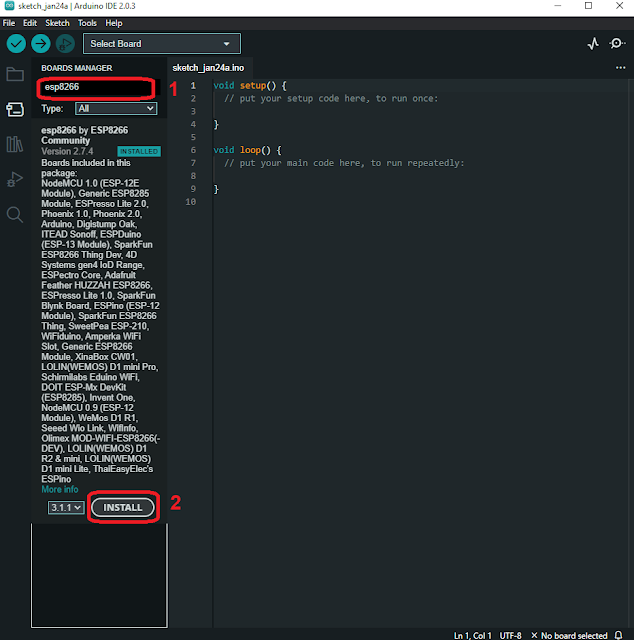Screen dimensions: 634x640
Task: Click the esp8266 by ESP8266 Community title
Action: click(85, 135)
